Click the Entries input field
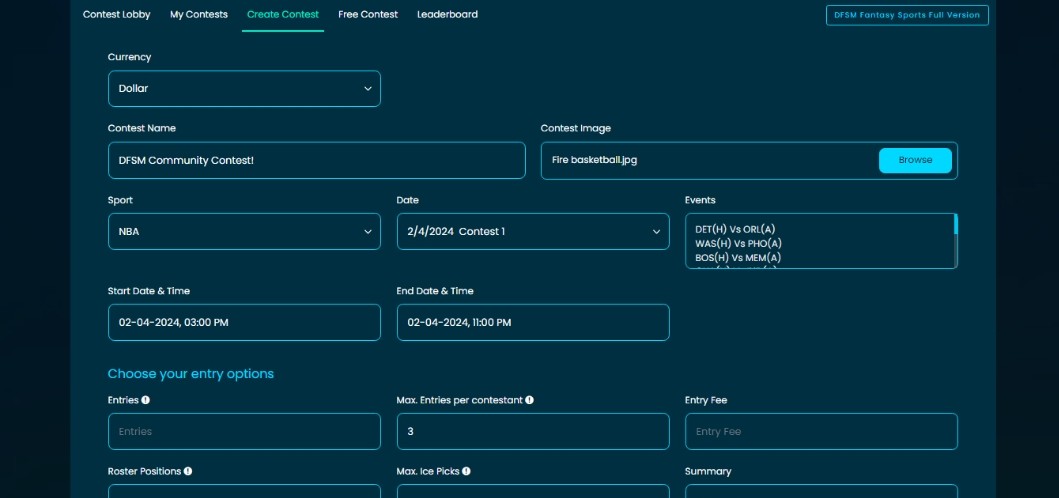The image size is (1059, 498). pos(244,431)
